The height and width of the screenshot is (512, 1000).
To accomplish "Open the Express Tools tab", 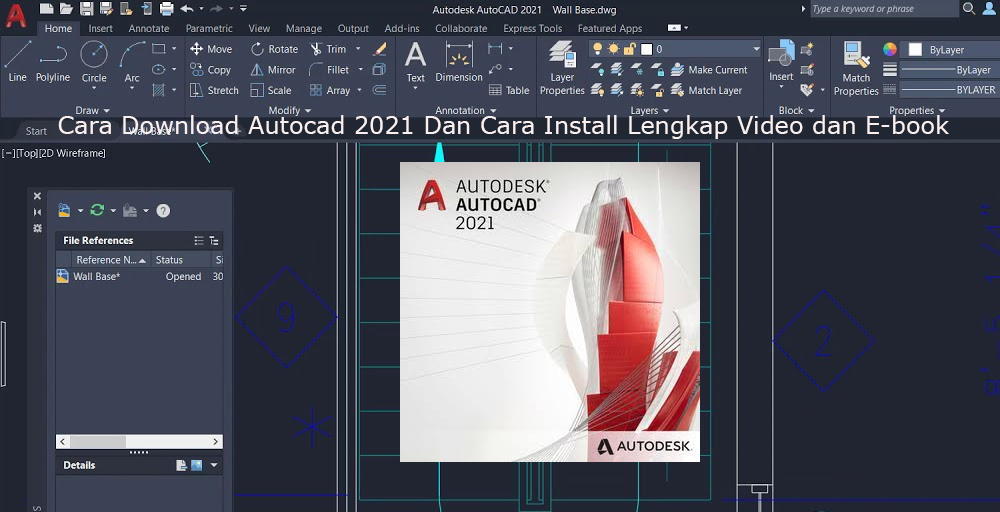I will [x=533, y=28].
